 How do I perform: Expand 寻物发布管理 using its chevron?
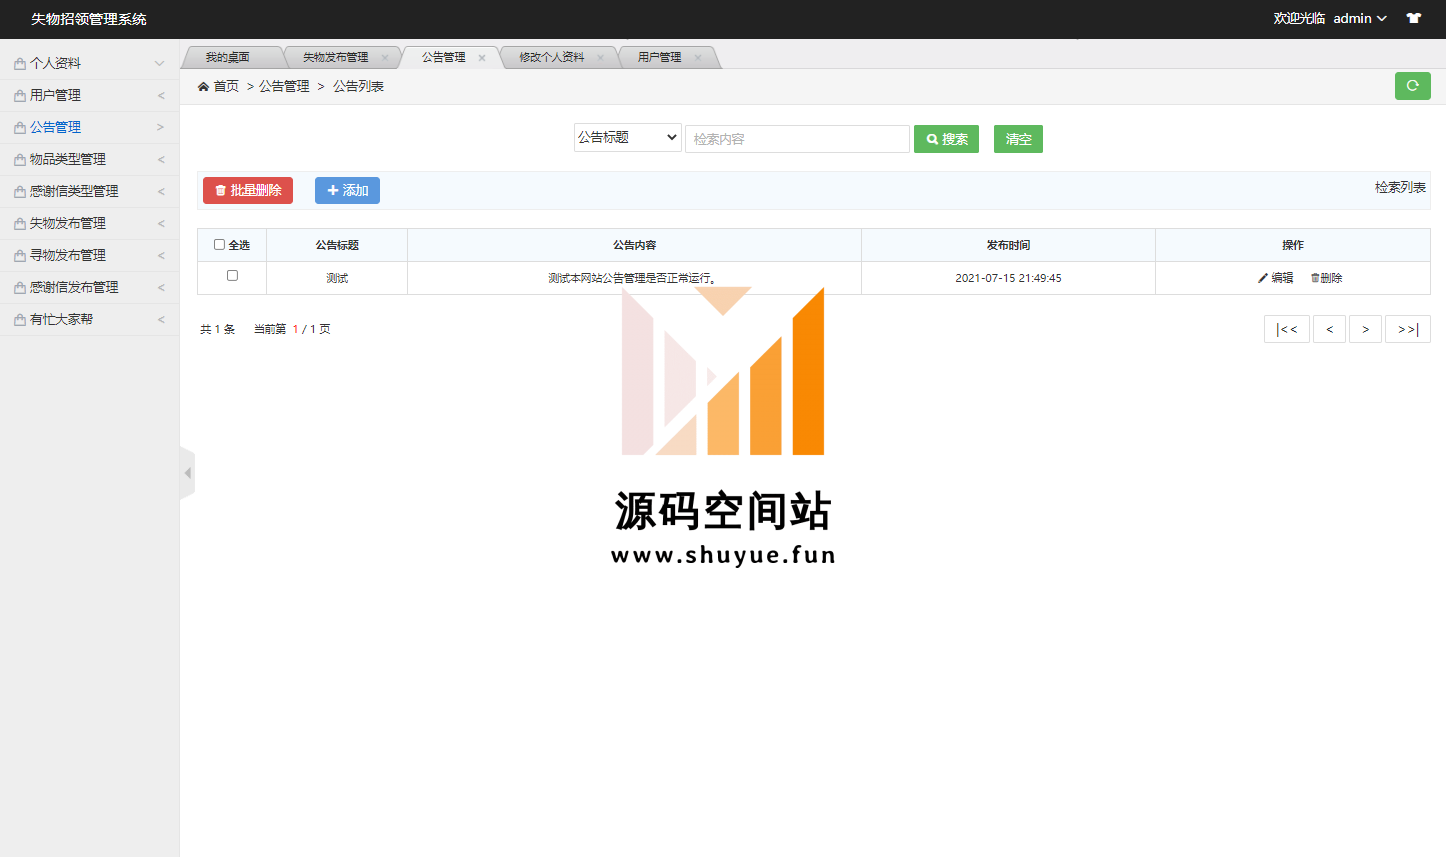point(161,255)
